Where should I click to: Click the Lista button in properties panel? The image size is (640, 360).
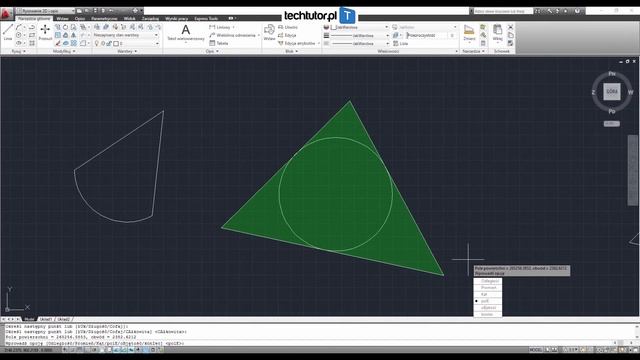pyautogui.click(x=400, y=43)
